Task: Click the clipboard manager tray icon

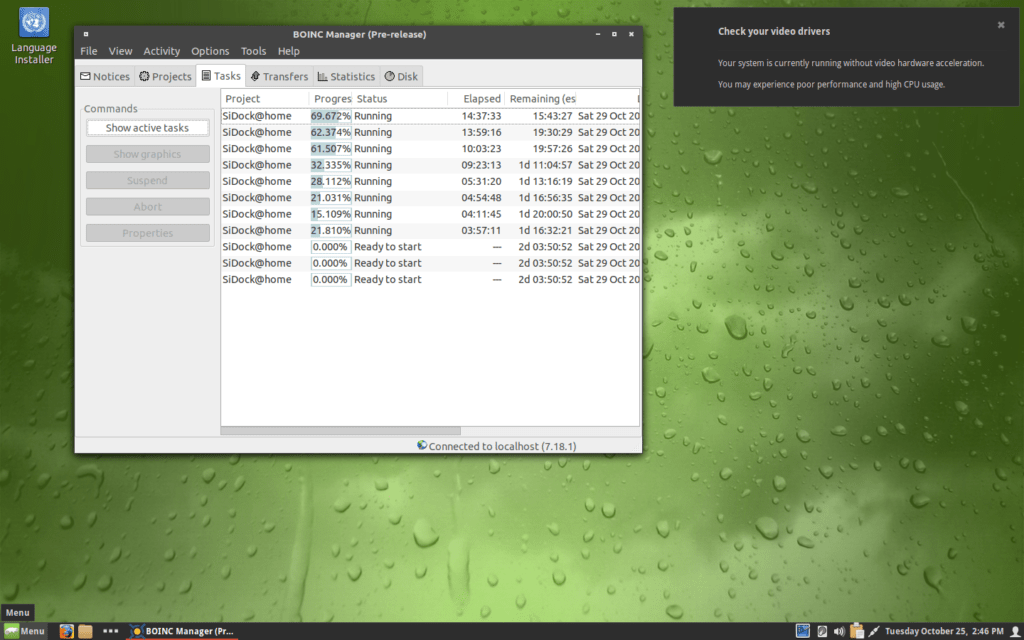Action: coord(857,631)
